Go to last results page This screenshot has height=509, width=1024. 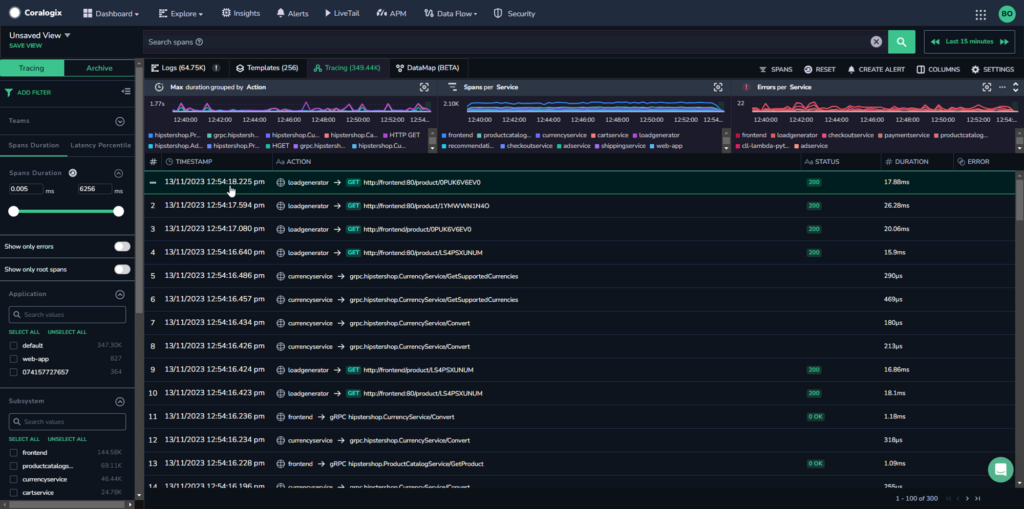978,499
